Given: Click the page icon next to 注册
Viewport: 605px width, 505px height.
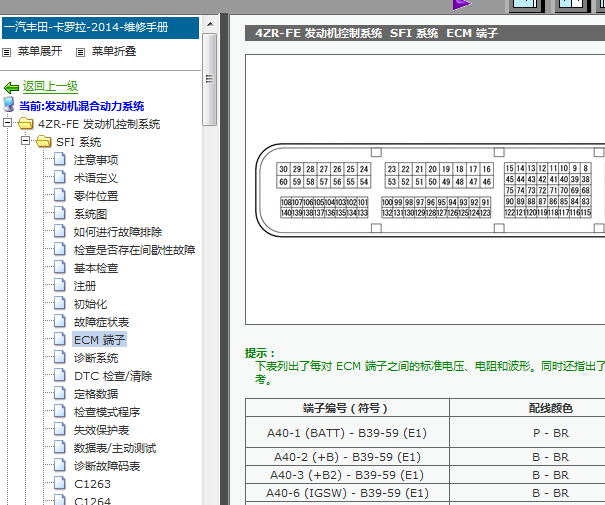Looking at the screenshot, I should pos(60,285).
